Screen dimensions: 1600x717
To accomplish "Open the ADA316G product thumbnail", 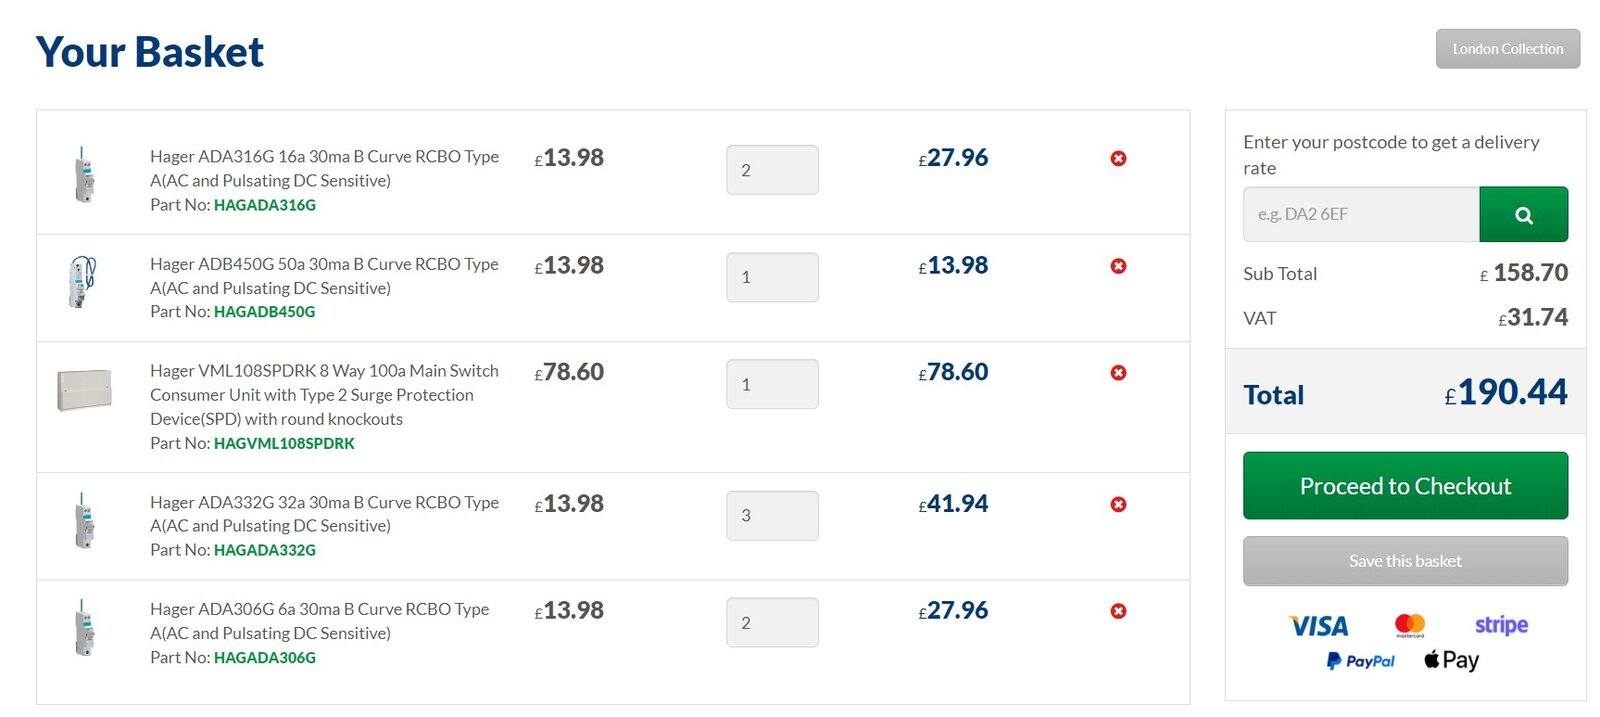I will (x=85, y=175).
